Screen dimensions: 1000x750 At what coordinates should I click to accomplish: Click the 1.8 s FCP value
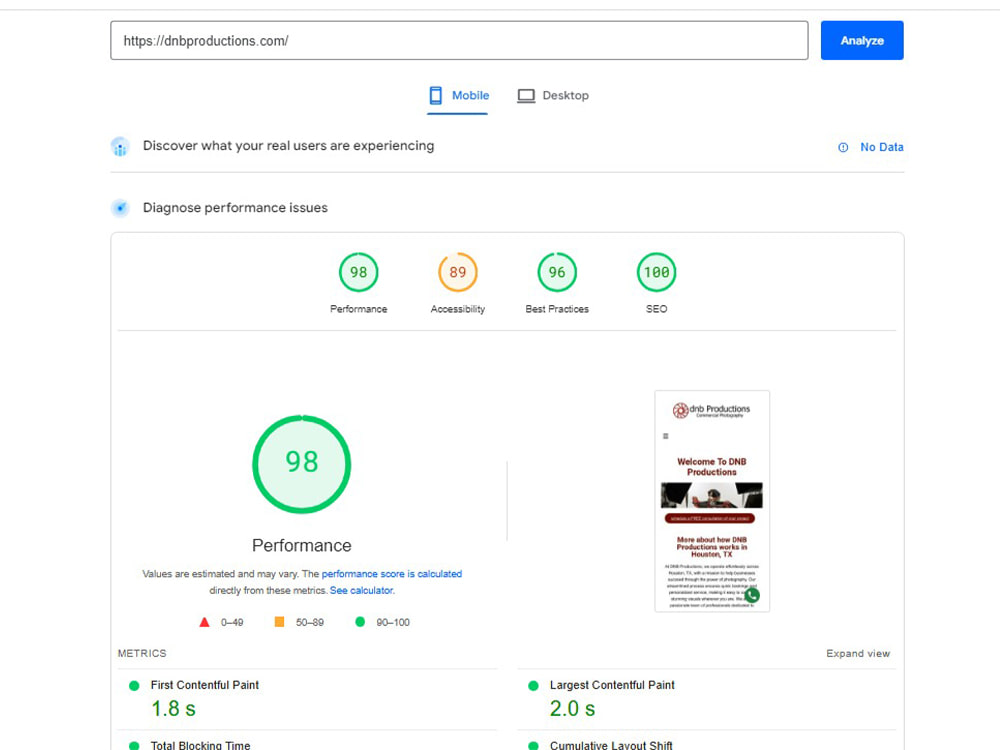click(x=173, y=709)
